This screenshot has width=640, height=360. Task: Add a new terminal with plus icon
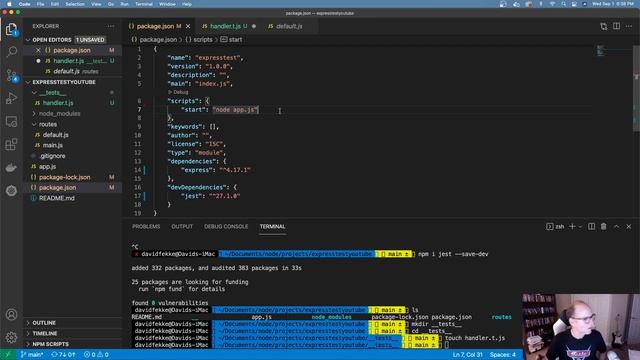(572, 227)
